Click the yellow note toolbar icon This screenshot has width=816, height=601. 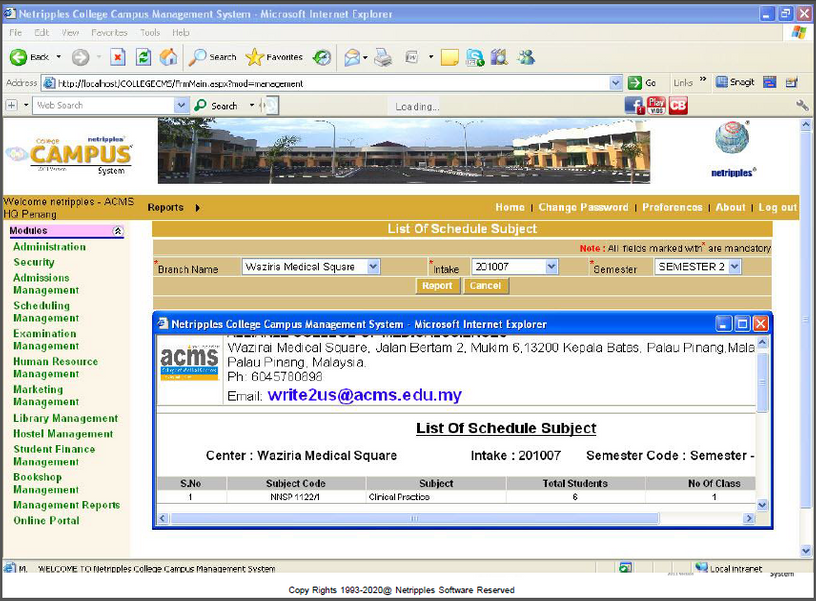(449, 57)
